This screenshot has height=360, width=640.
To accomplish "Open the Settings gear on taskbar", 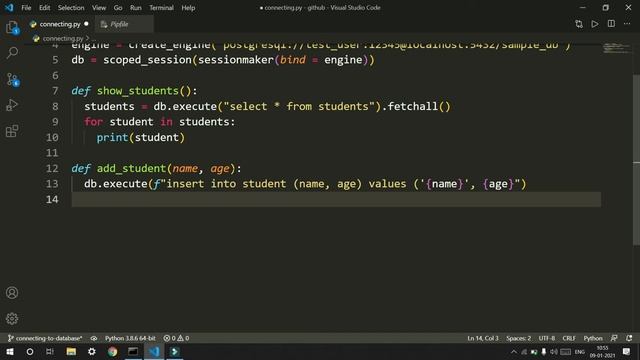I will coord(92,351).
